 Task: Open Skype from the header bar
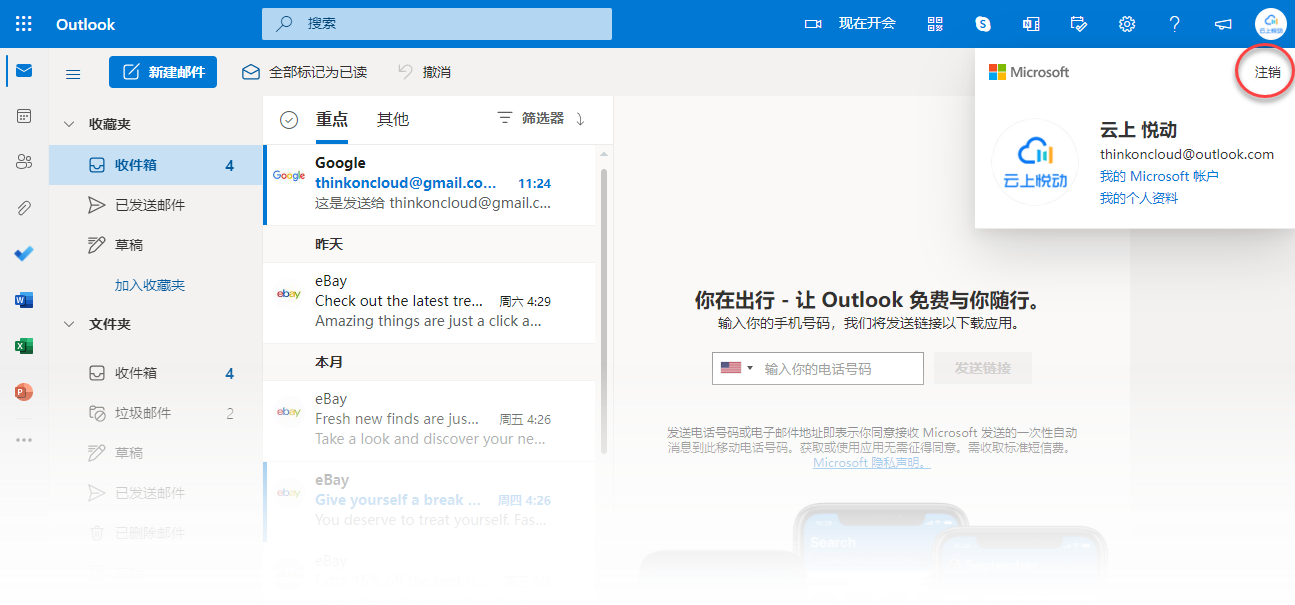click(984, 24)
